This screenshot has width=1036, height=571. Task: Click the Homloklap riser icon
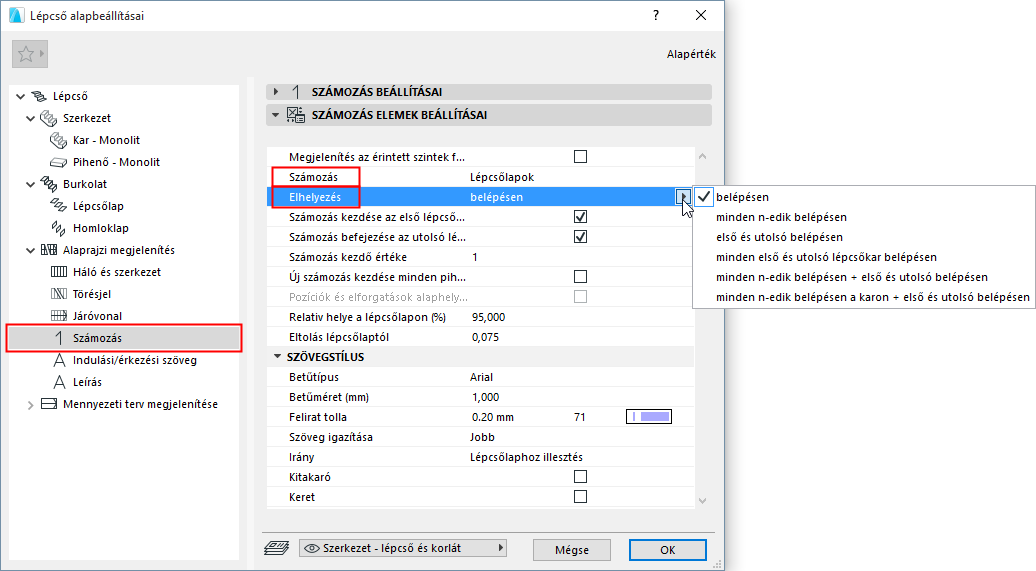click(x=59, y=228)
